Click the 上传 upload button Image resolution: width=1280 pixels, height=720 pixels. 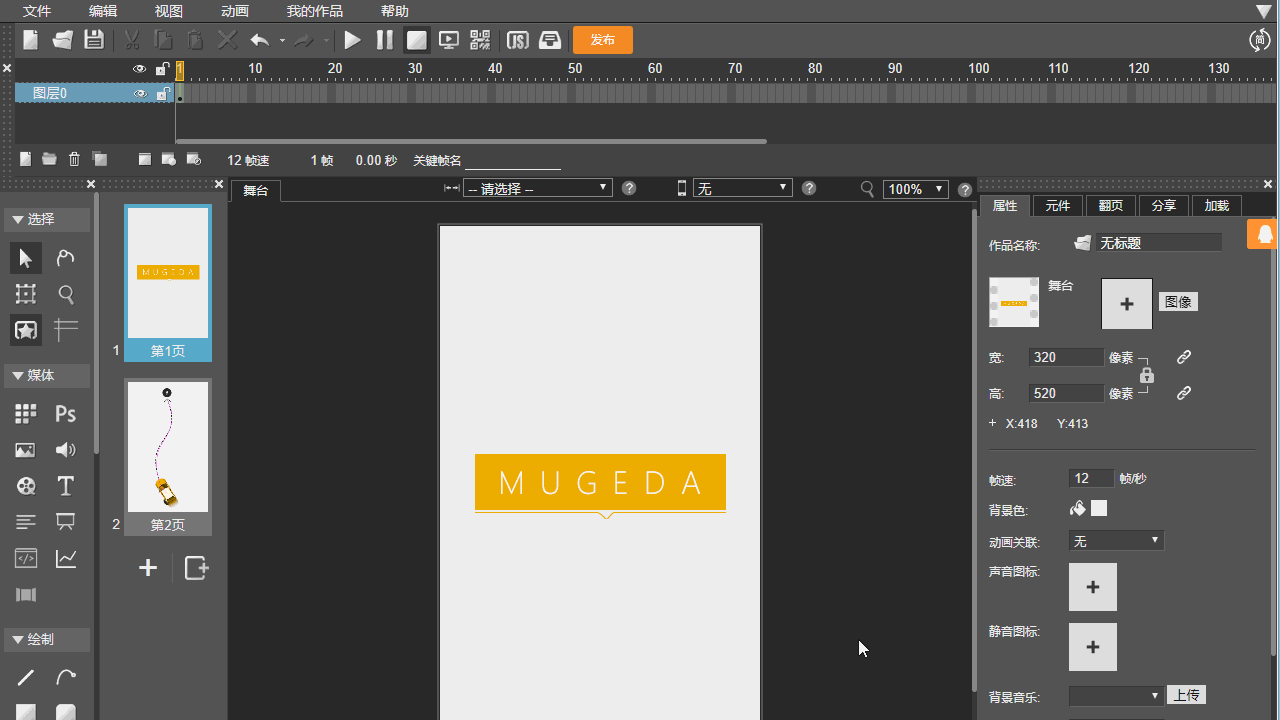(x=1186, y=696)
